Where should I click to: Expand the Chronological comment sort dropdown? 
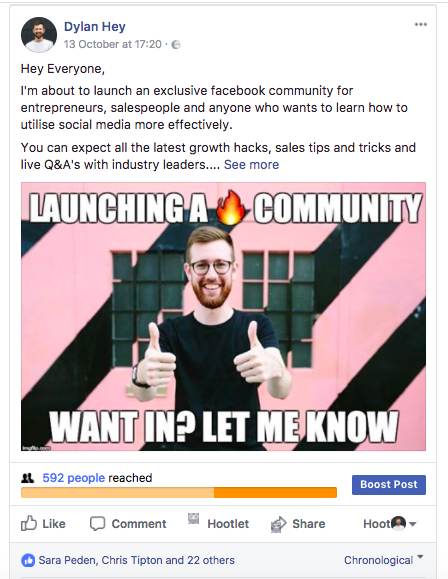[383, 560]
